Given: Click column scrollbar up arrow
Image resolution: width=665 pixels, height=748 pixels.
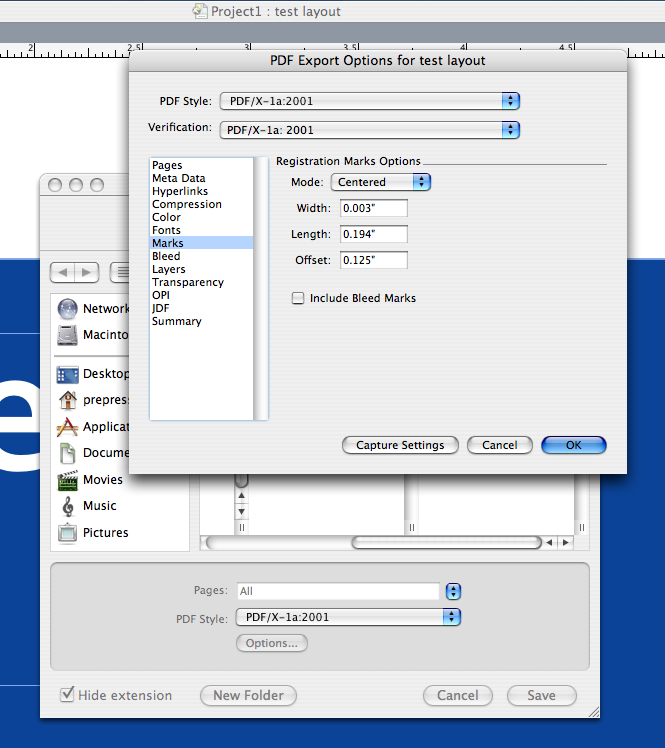Looking at the screenshot, I should tap(242, 496).
